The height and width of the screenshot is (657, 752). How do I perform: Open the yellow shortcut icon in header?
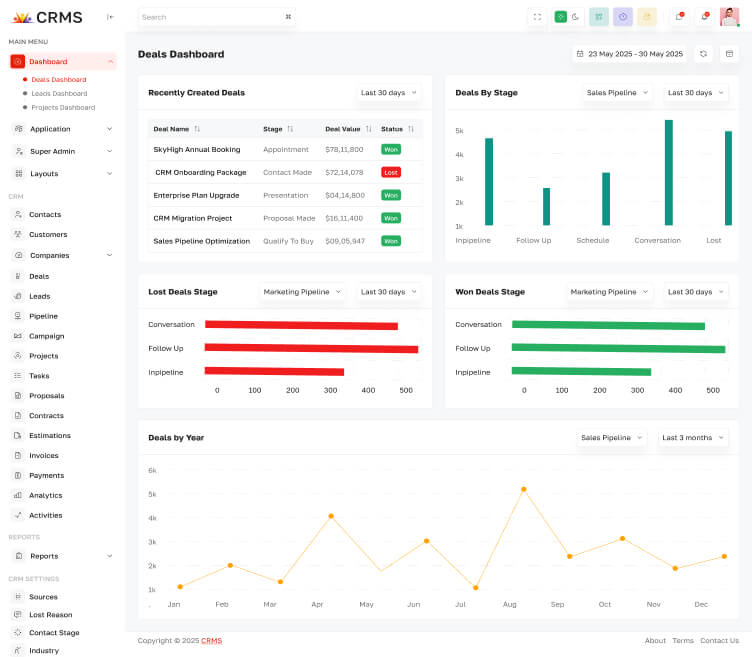click(646, 17)
